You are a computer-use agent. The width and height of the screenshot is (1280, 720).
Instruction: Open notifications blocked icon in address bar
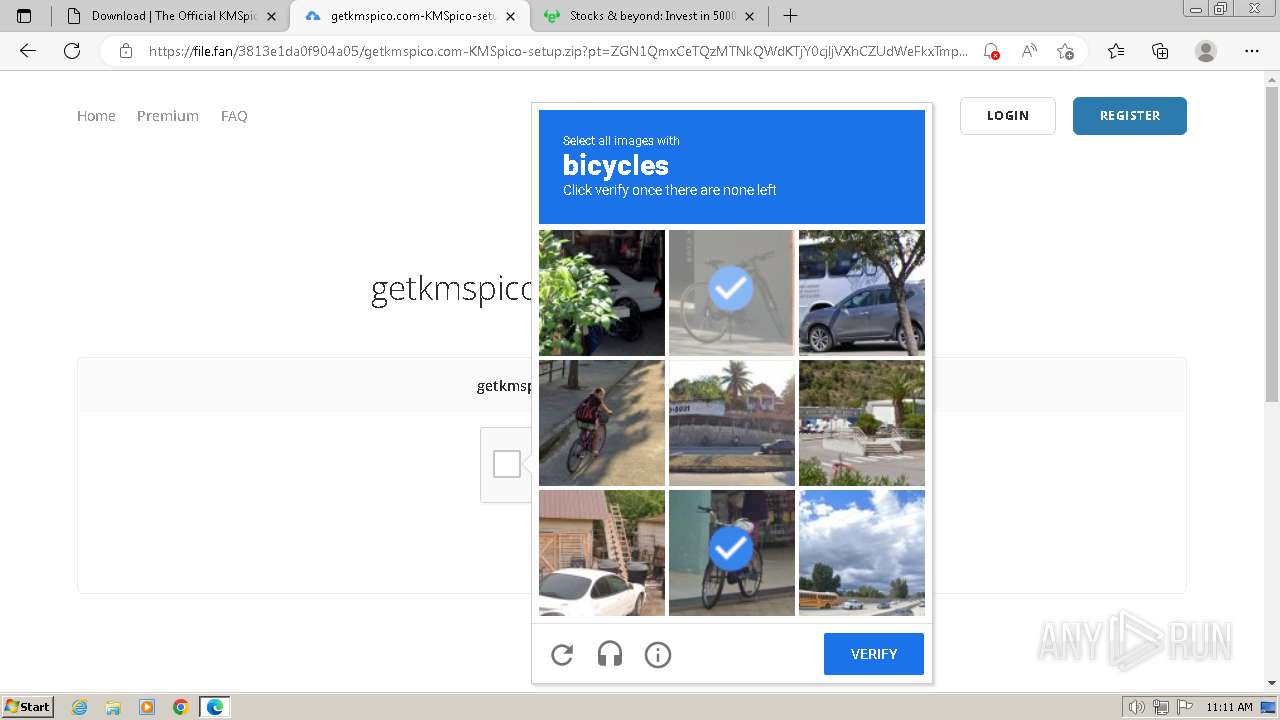tap(991, 51)
